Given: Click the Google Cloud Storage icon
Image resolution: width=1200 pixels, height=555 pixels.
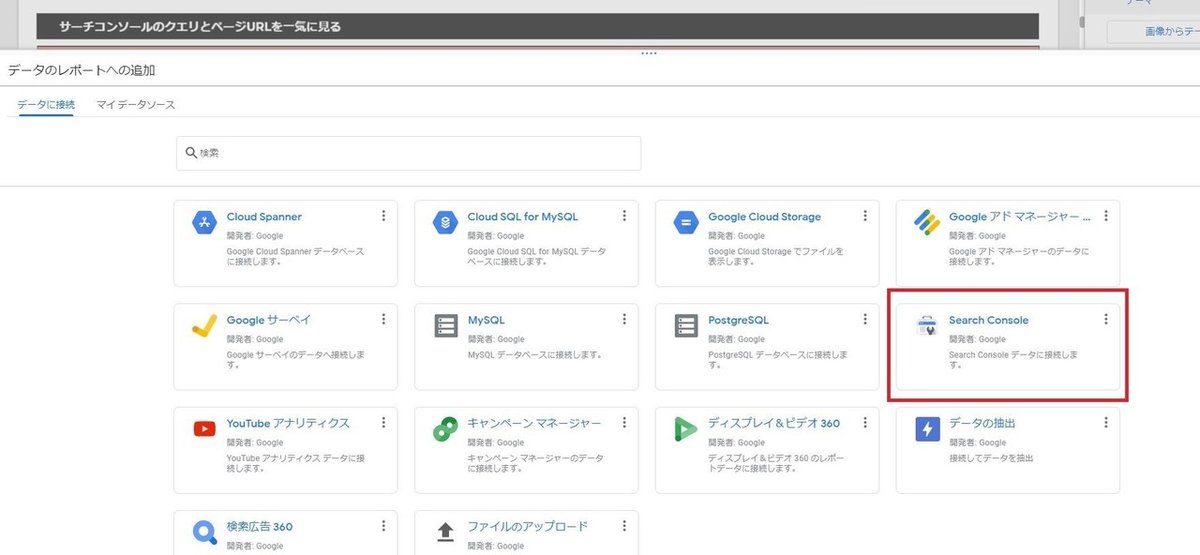Looking at the screenshot, I should [x=686, y=223].
